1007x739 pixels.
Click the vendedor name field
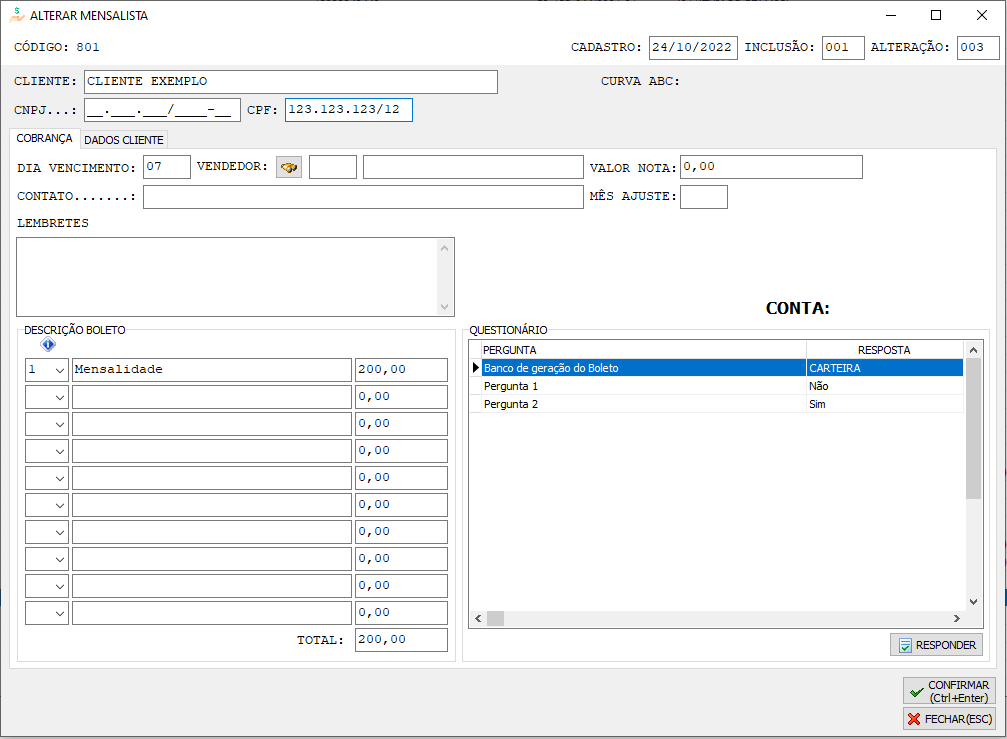tap(473, 167)
